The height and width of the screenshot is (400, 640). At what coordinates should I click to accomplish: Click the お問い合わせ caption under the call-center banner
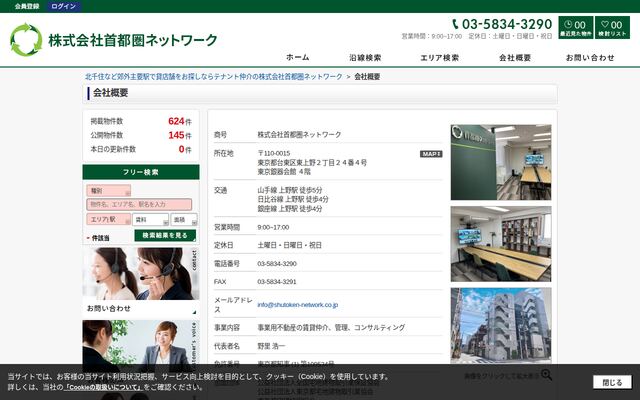pos(109,309)
